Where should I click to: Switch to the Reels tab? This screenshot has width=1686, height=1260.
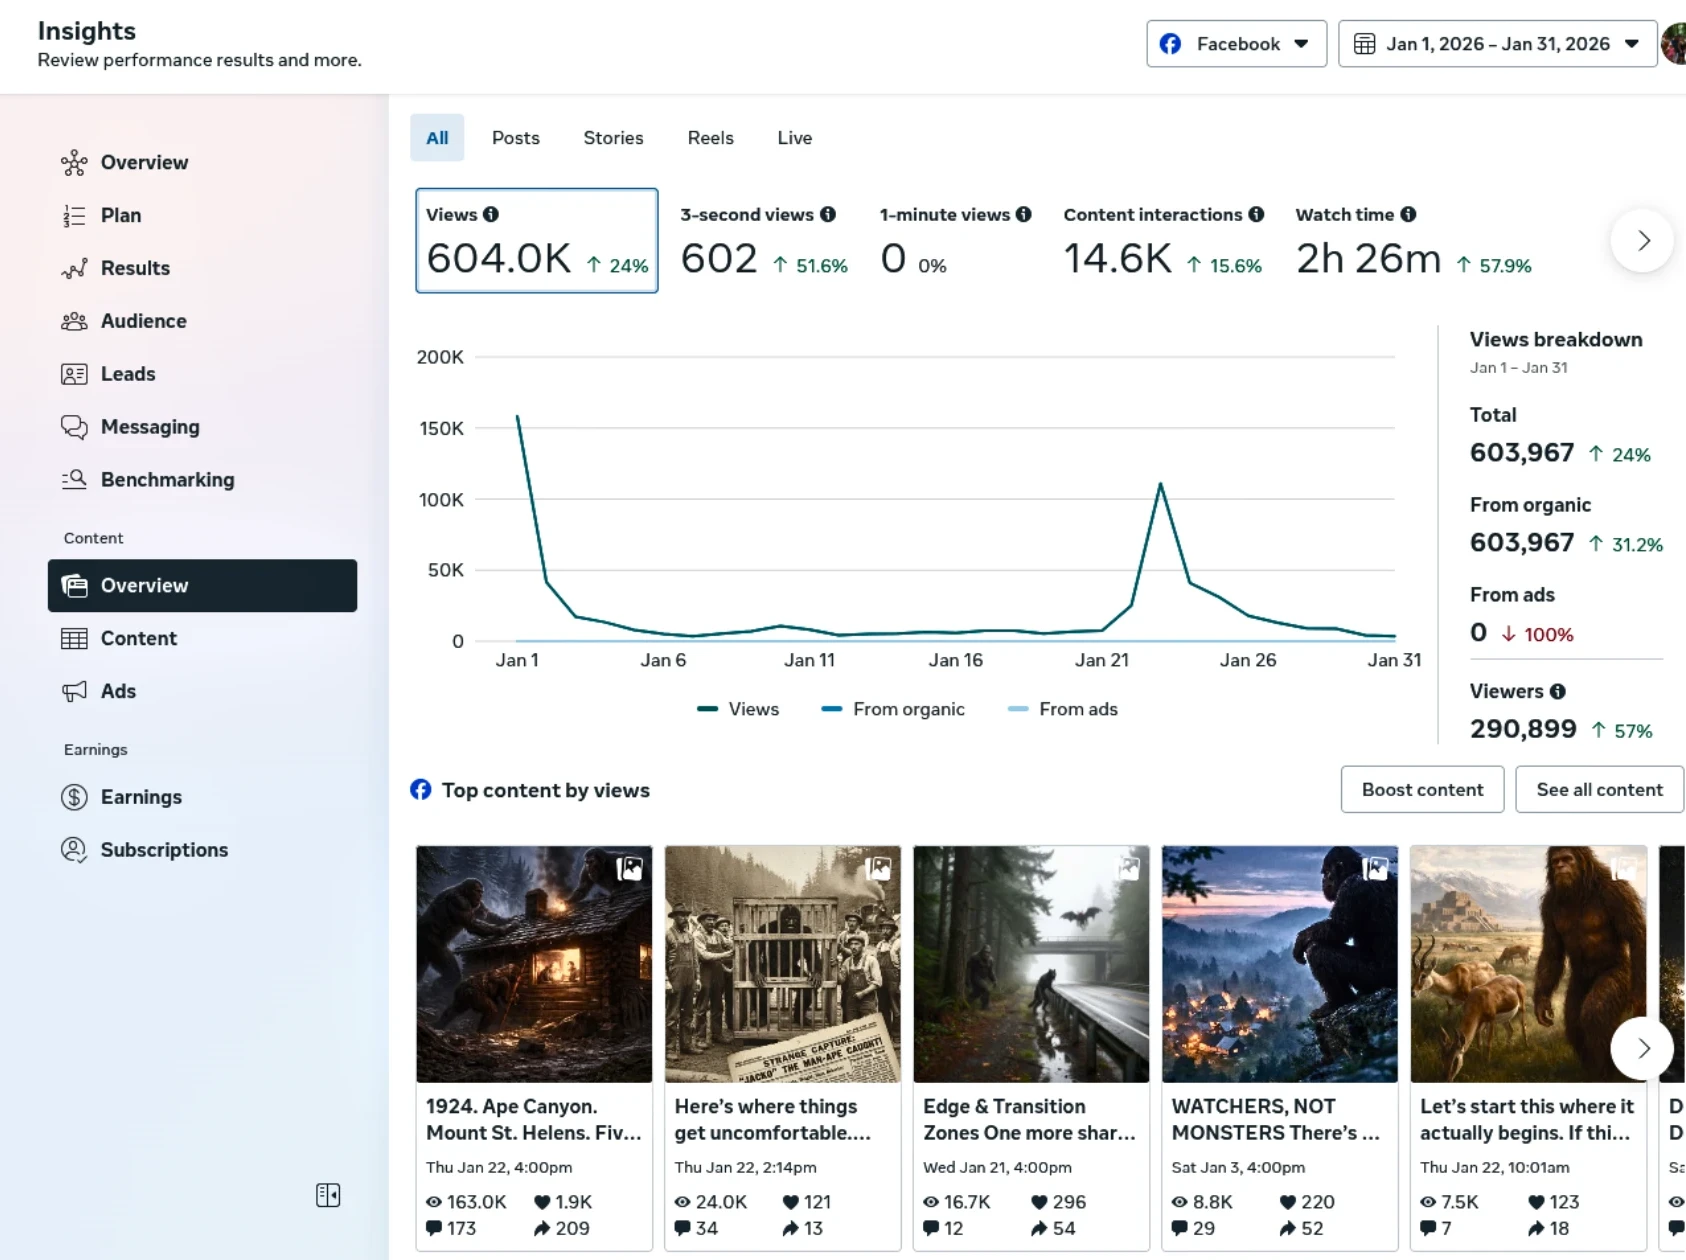[x=710, y=138]
